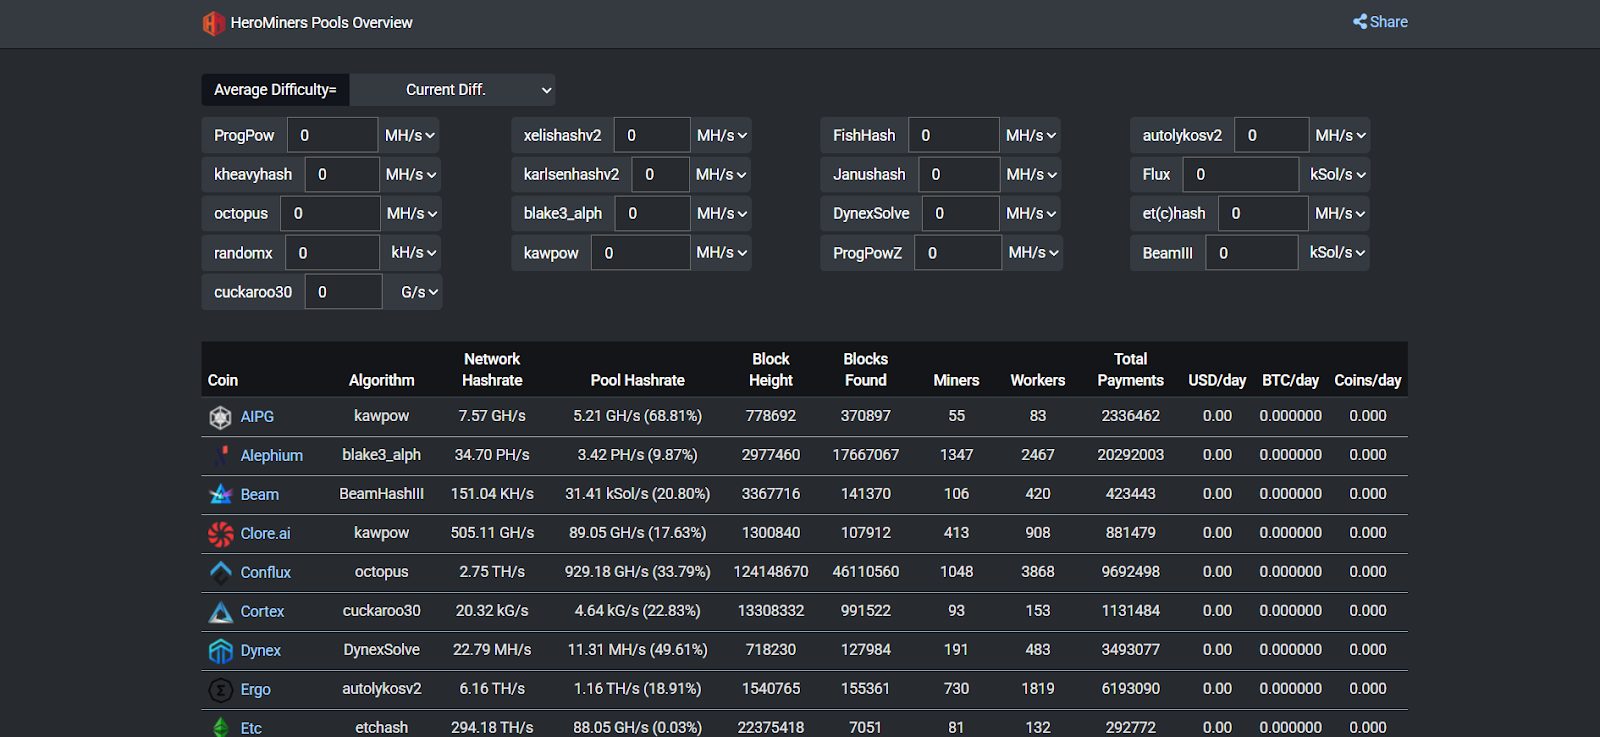This screenshot has height=737, width=1600.
Task: Visit the Conflux pool link
Action: 265,573
